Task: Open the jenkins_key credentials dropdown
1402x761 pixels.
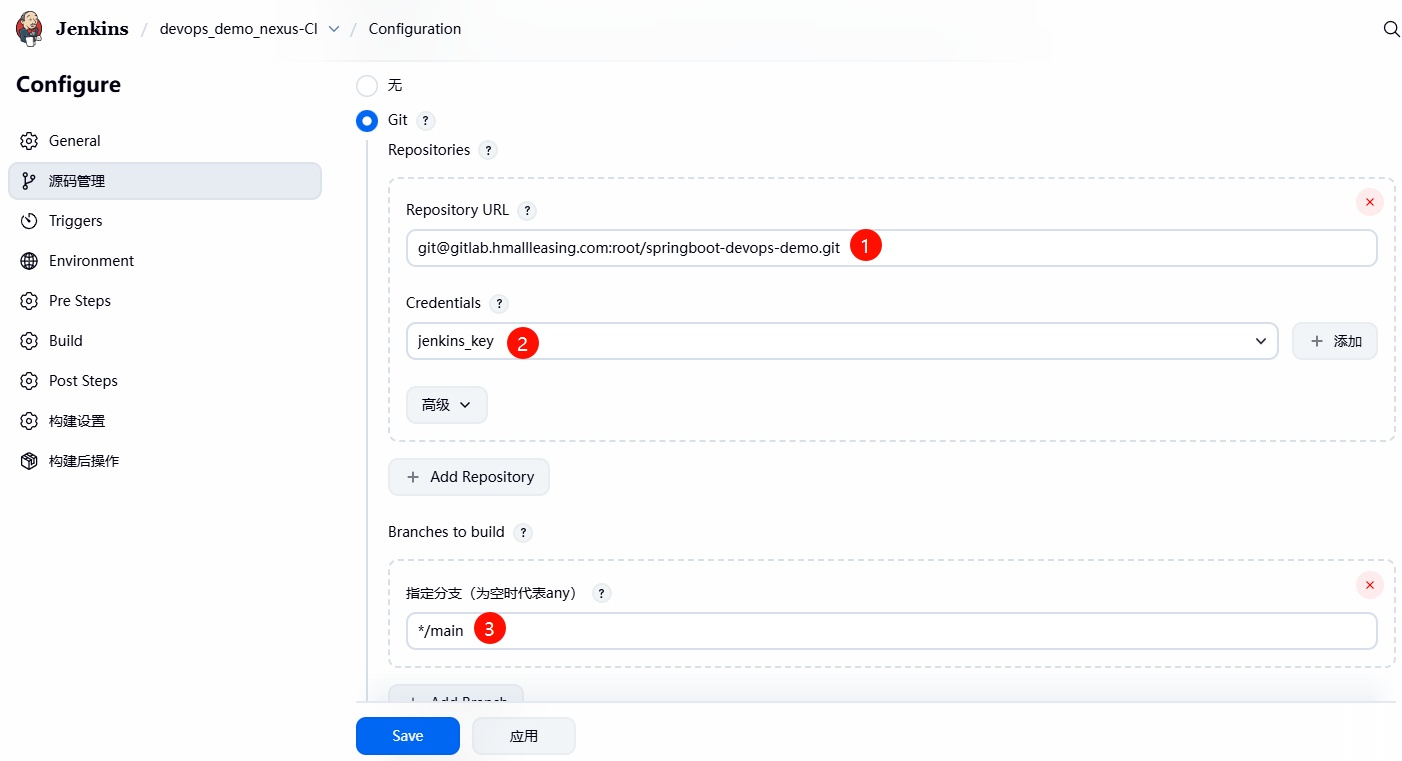Action: (x=841, y=341)
